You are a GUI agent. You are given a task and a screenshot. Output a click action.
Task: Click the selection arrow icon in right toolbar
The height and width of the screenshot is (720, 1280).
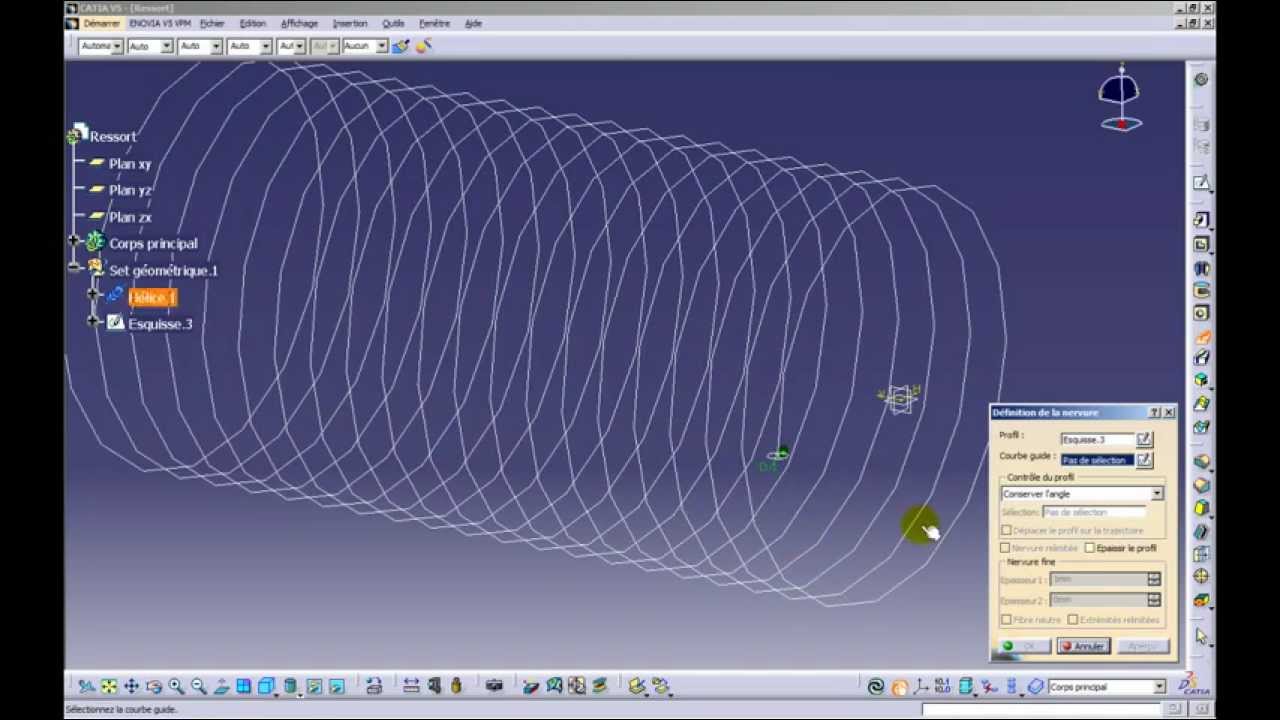point(1201,636)
